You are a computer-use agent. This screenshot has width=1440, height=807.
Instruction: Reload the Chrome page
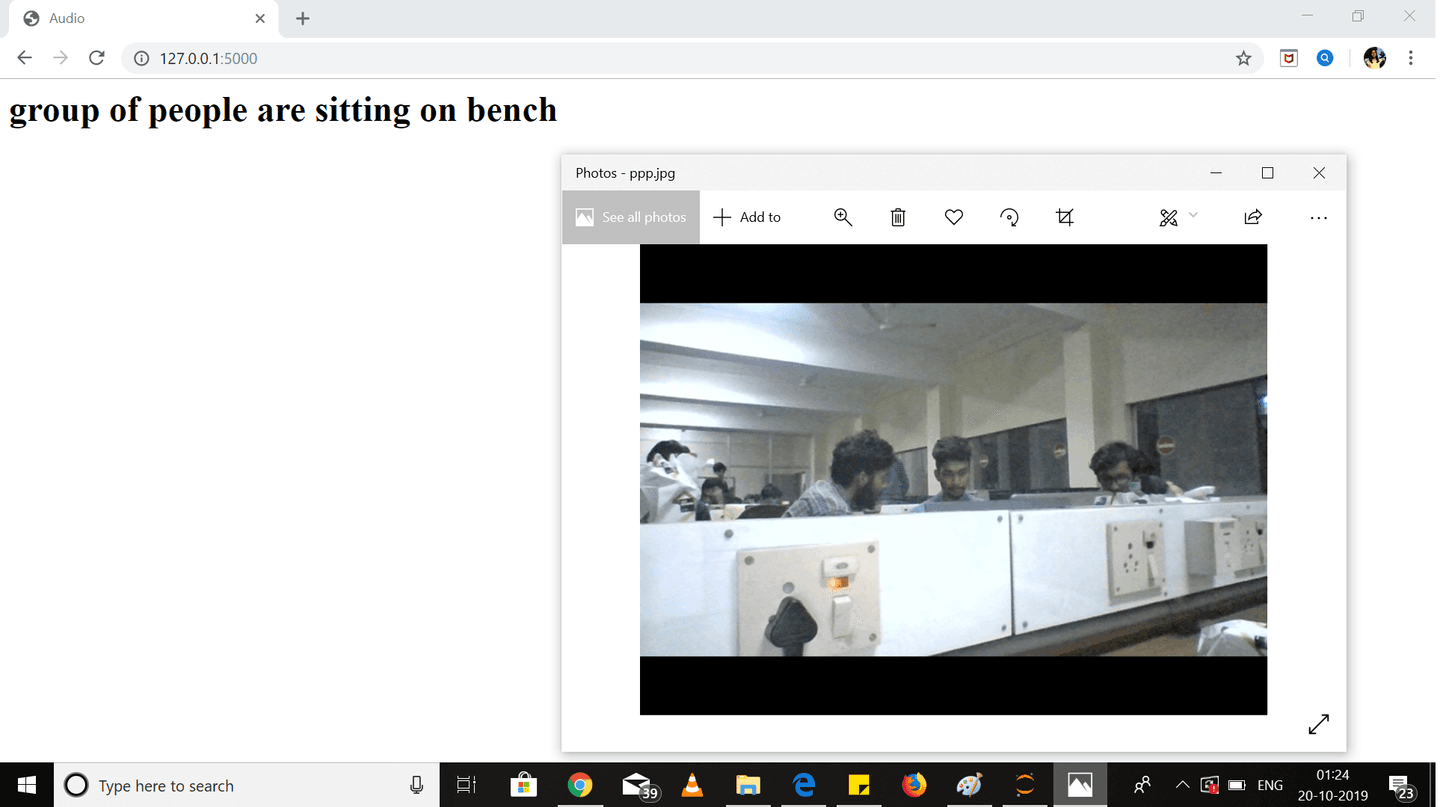pyautogui.click(x=97, y=58)
